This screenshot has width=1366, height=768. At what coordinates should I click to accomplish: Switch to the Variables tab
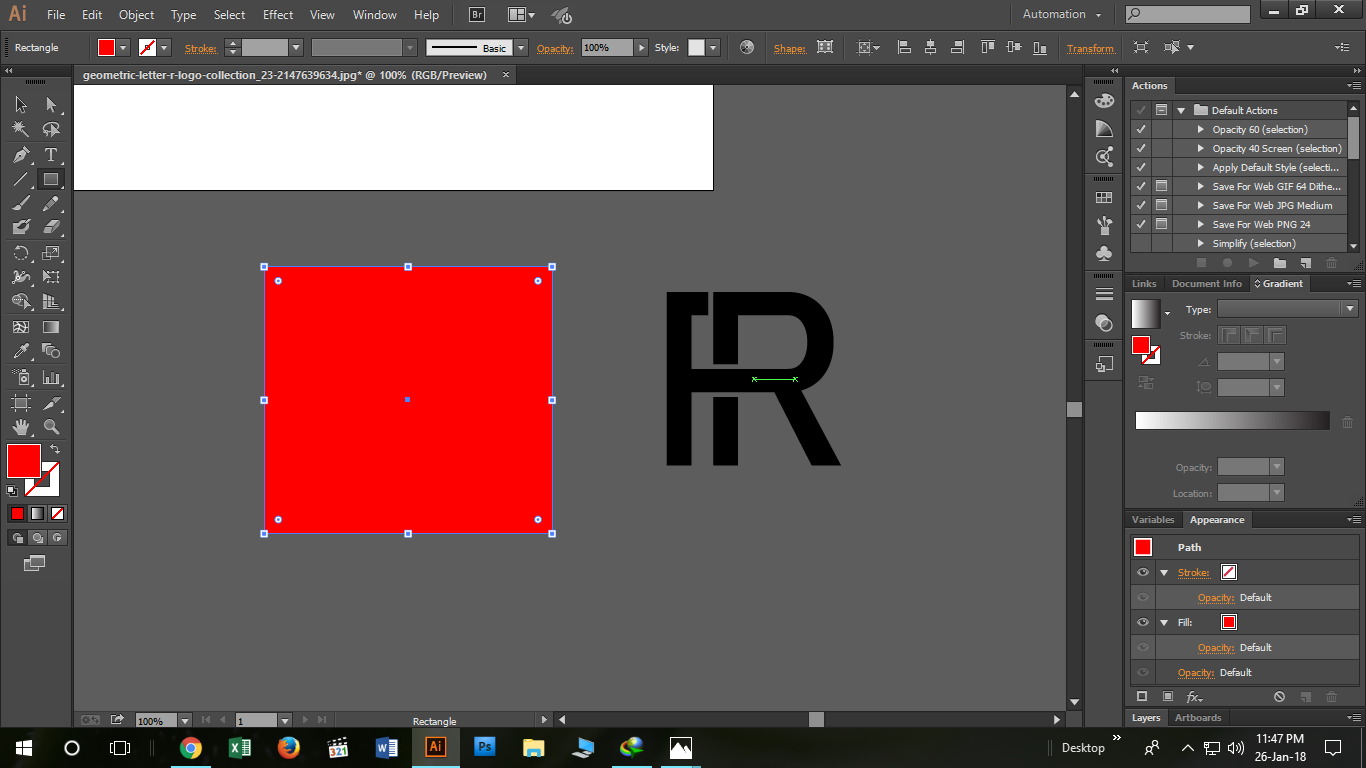[1153, 520]
